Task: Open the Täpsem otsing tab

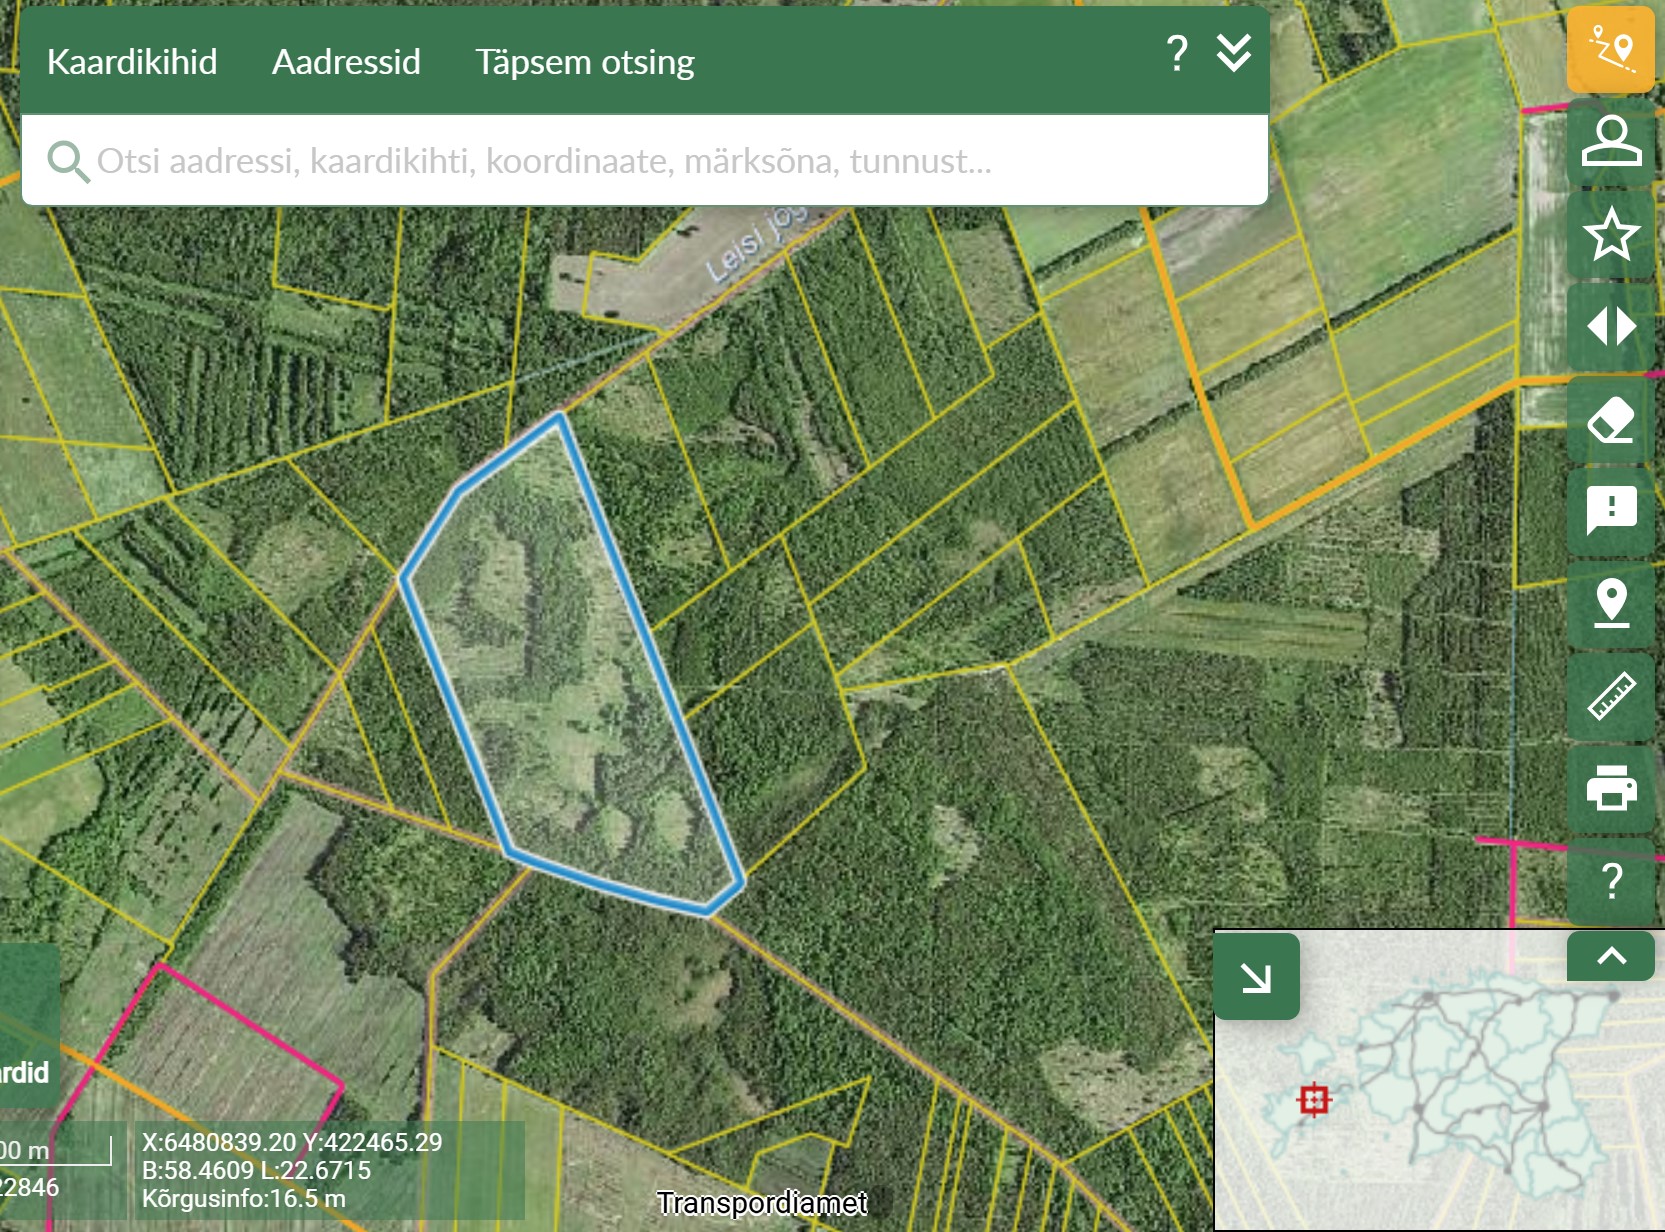Action: point(584,62)
